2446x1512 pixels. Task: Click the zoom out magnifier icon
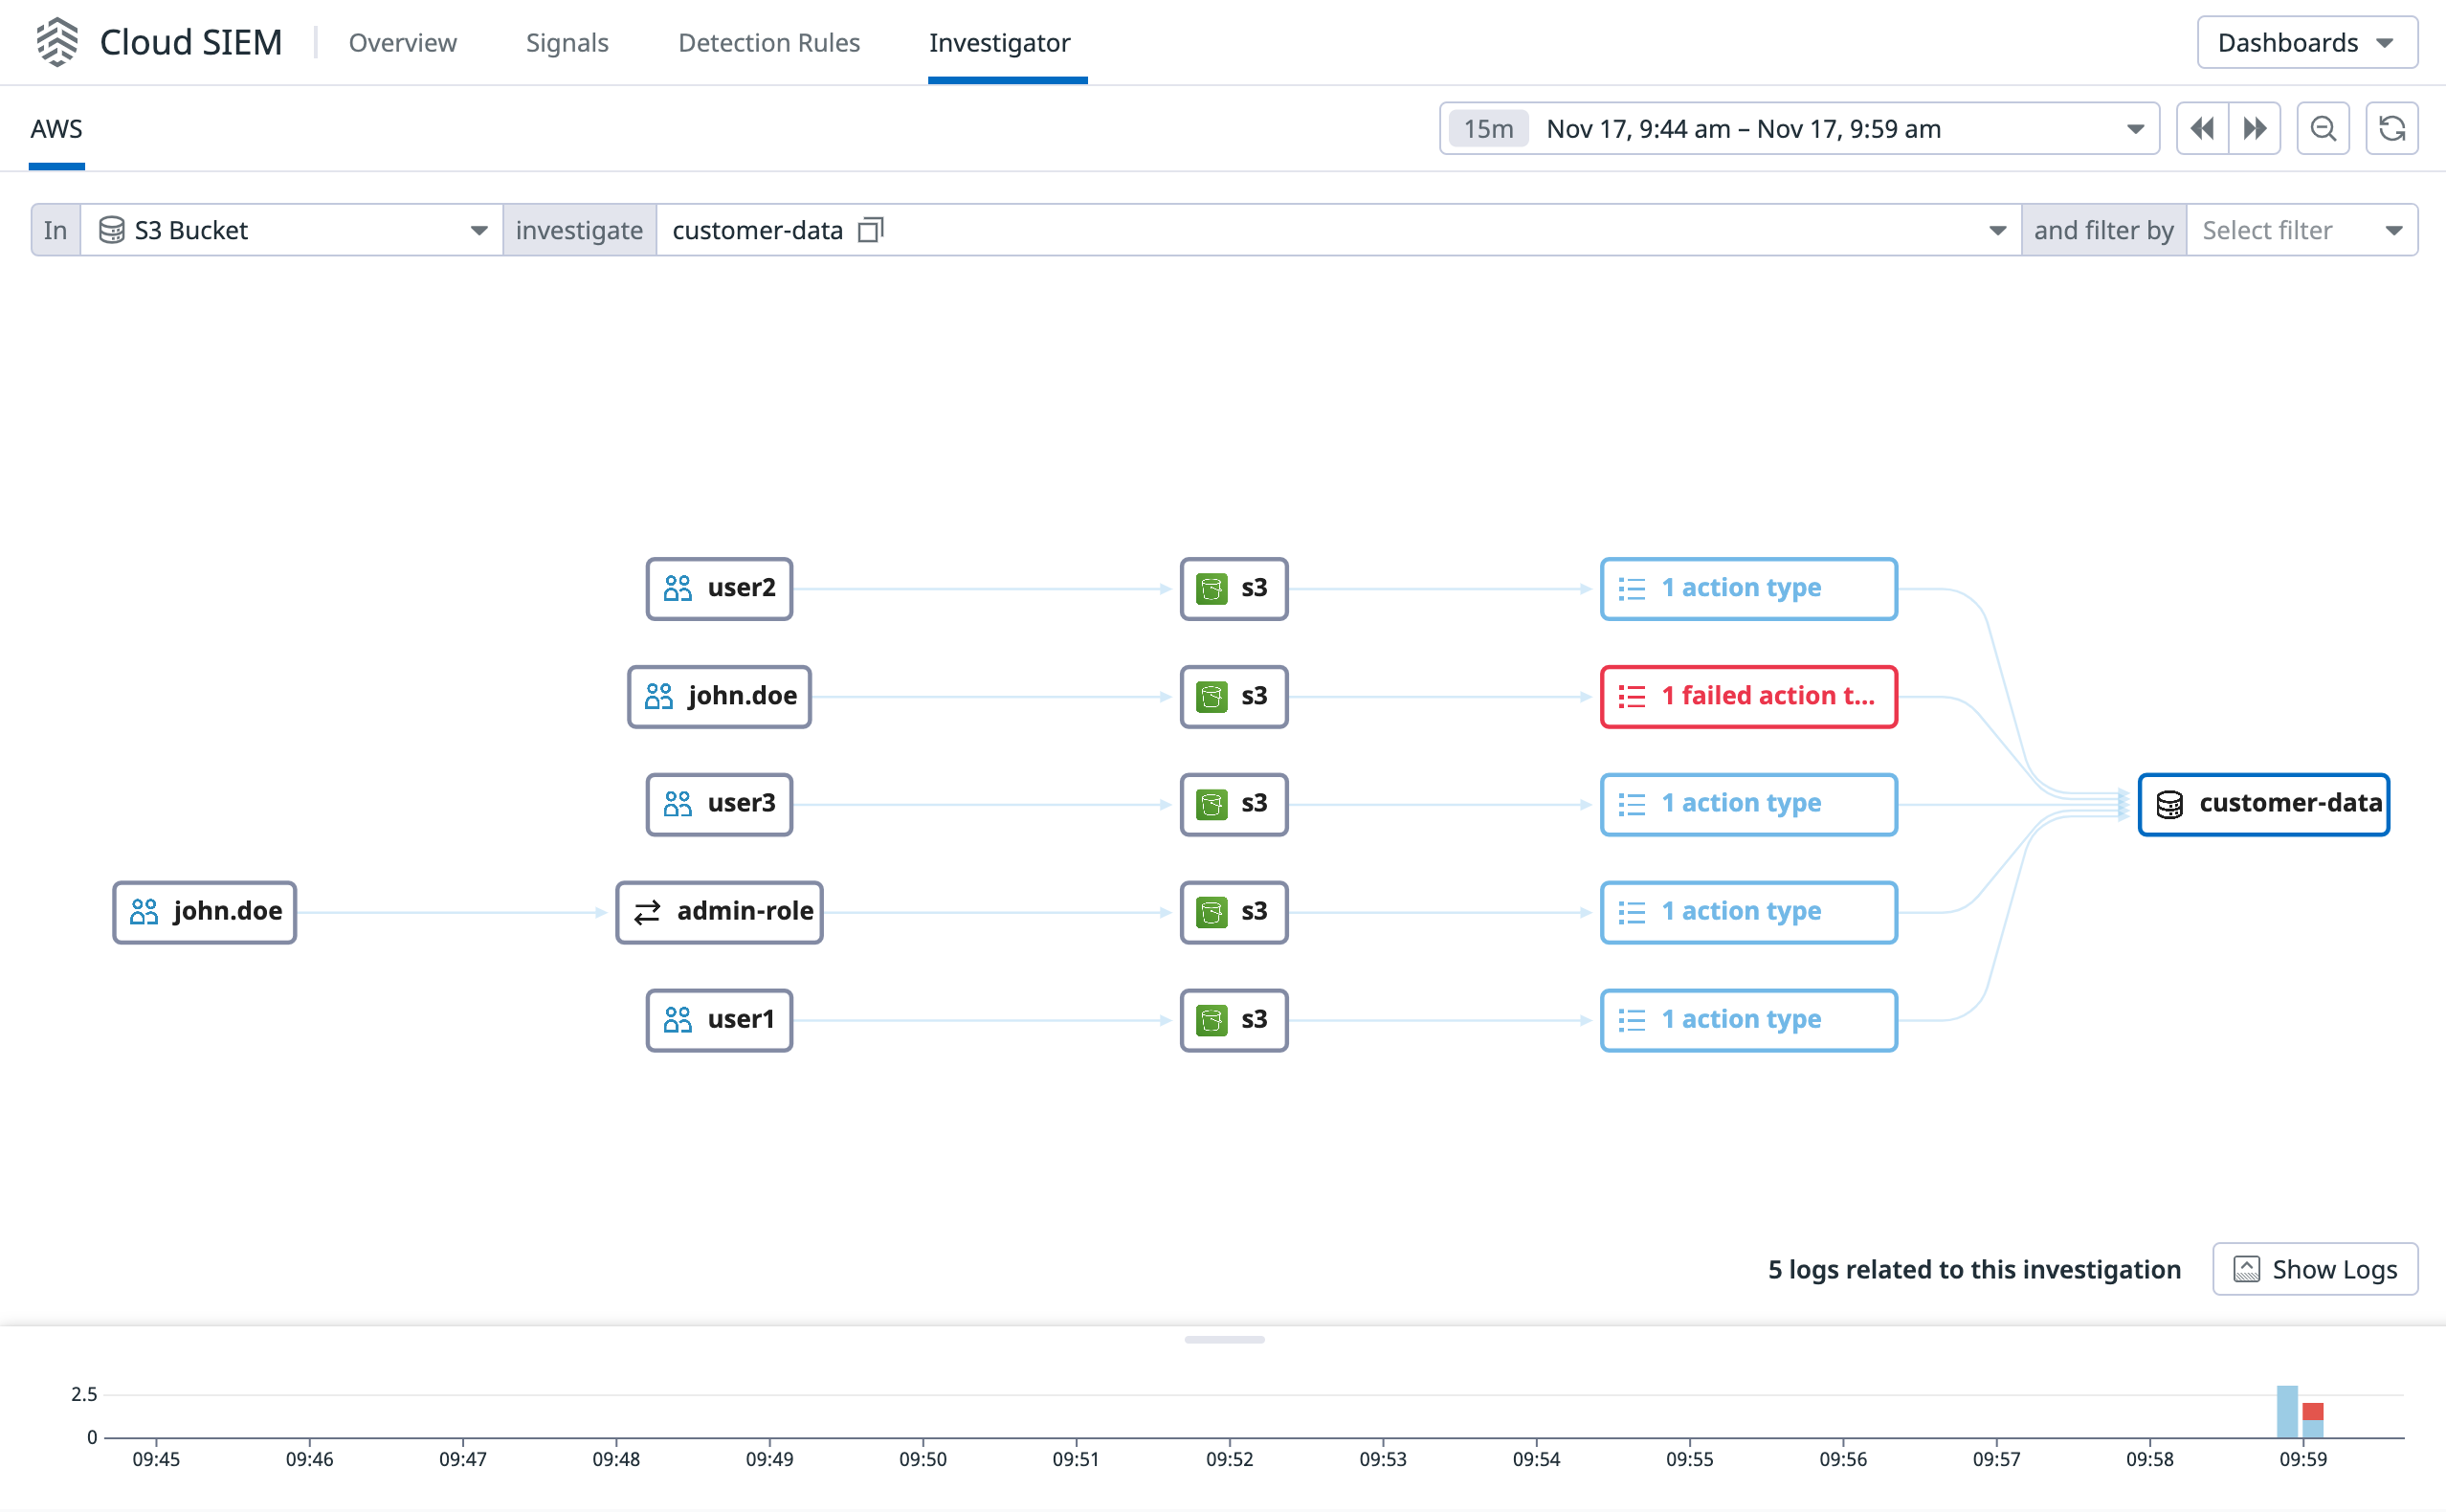[2323, 128]
